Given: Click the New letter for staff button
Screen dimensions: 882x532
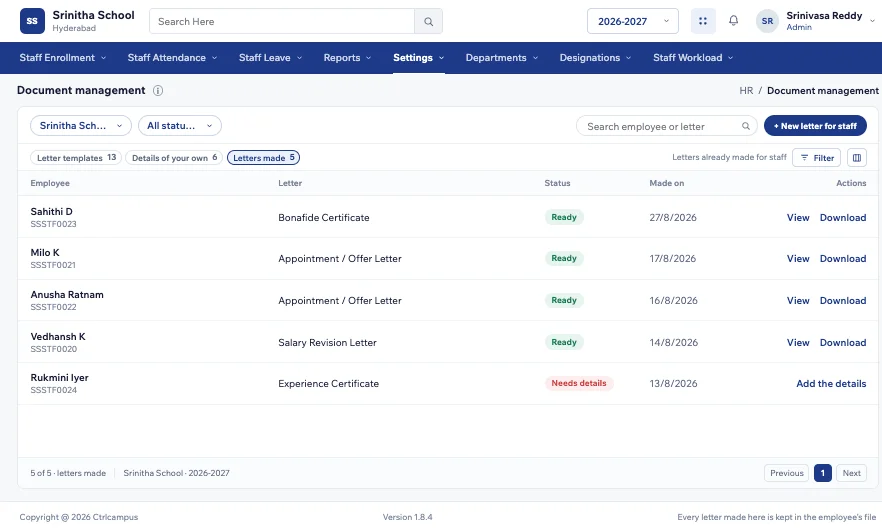Looking at the screenshot, I should 815,126.
